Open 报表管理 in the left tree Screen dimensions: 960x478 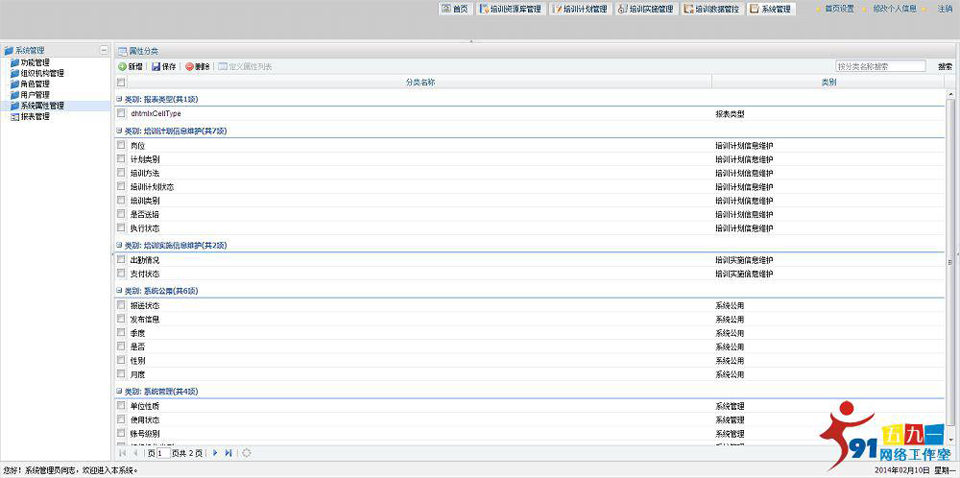(x=34, y=117)
